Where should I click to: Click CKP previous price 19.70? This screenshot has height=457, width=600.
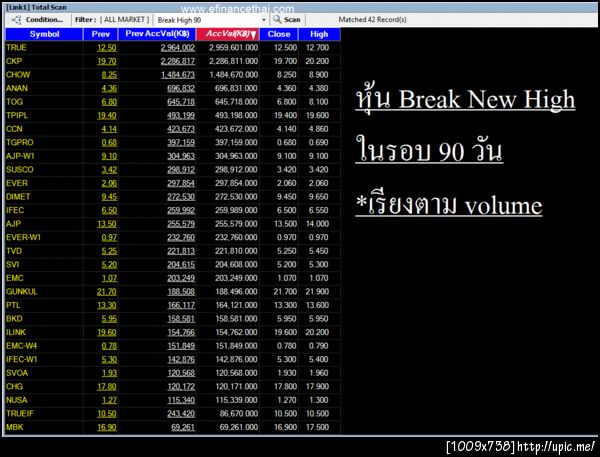pyautogui.click(x=107, y=61)
